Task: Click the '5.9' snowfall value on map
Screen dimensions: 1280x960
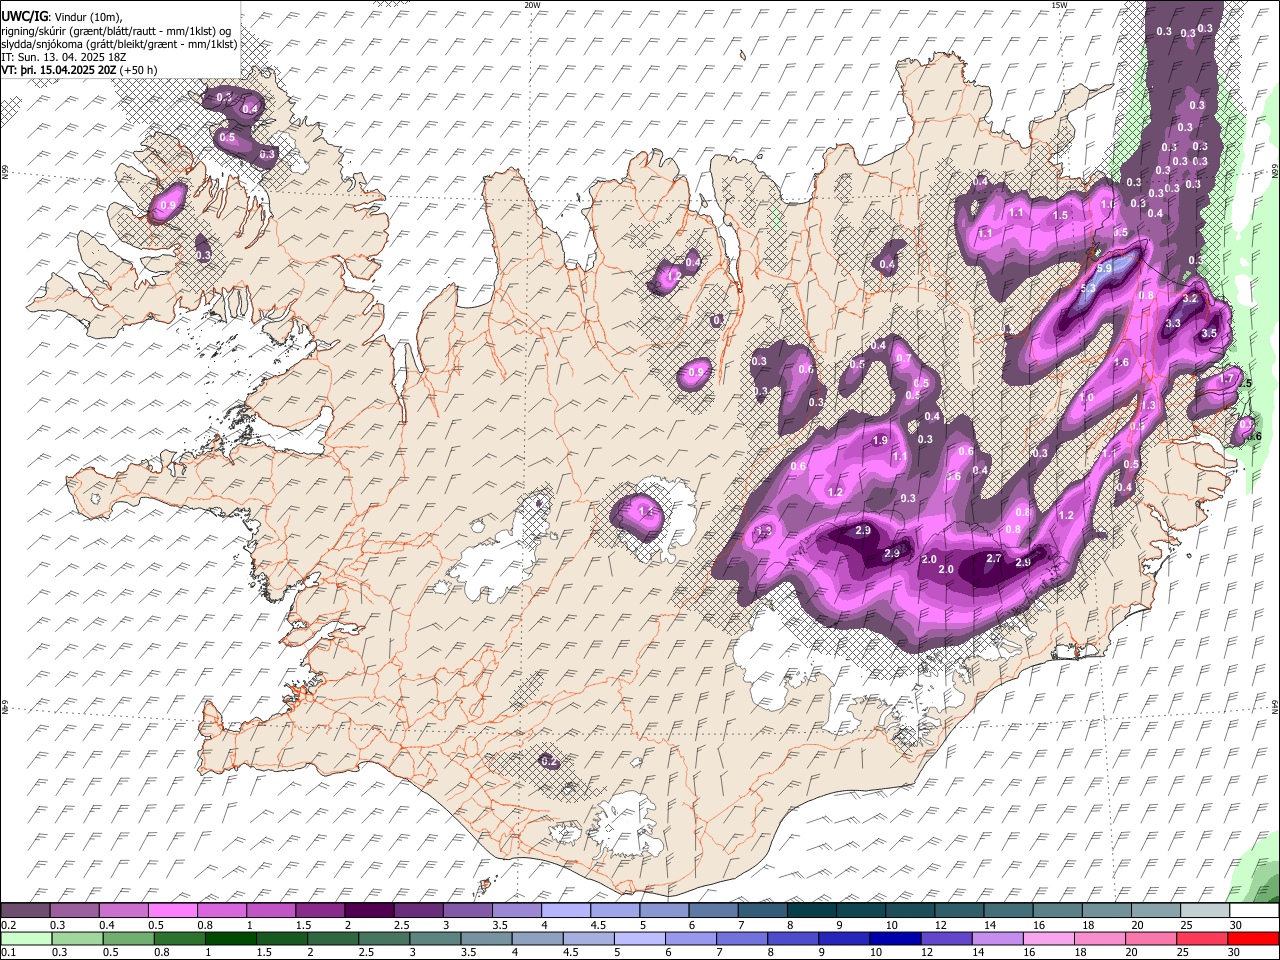Action: click(1105, 269)
